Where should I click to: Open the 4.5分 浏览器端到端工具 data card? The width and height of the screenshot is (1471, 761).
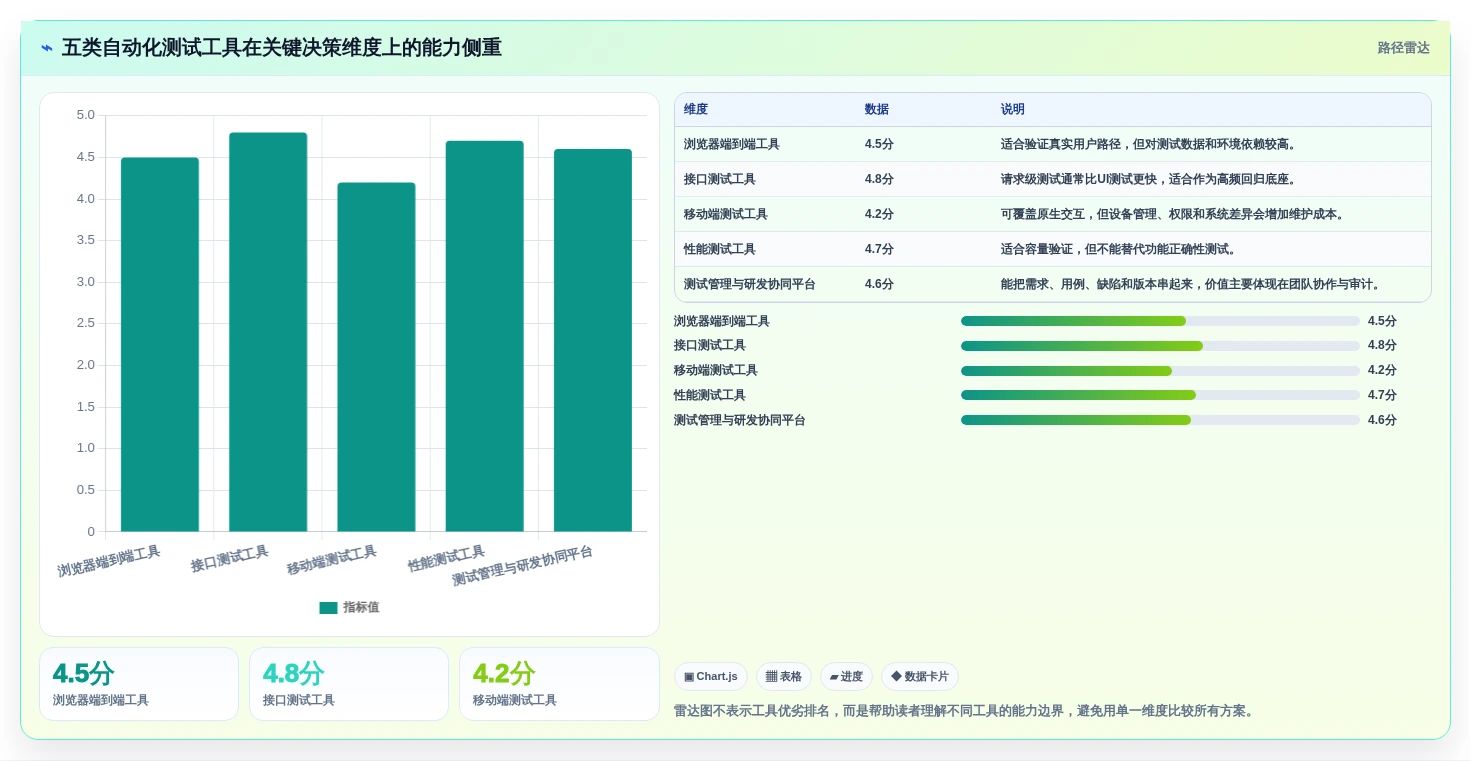pyautogui.click(x=139, y=684)
